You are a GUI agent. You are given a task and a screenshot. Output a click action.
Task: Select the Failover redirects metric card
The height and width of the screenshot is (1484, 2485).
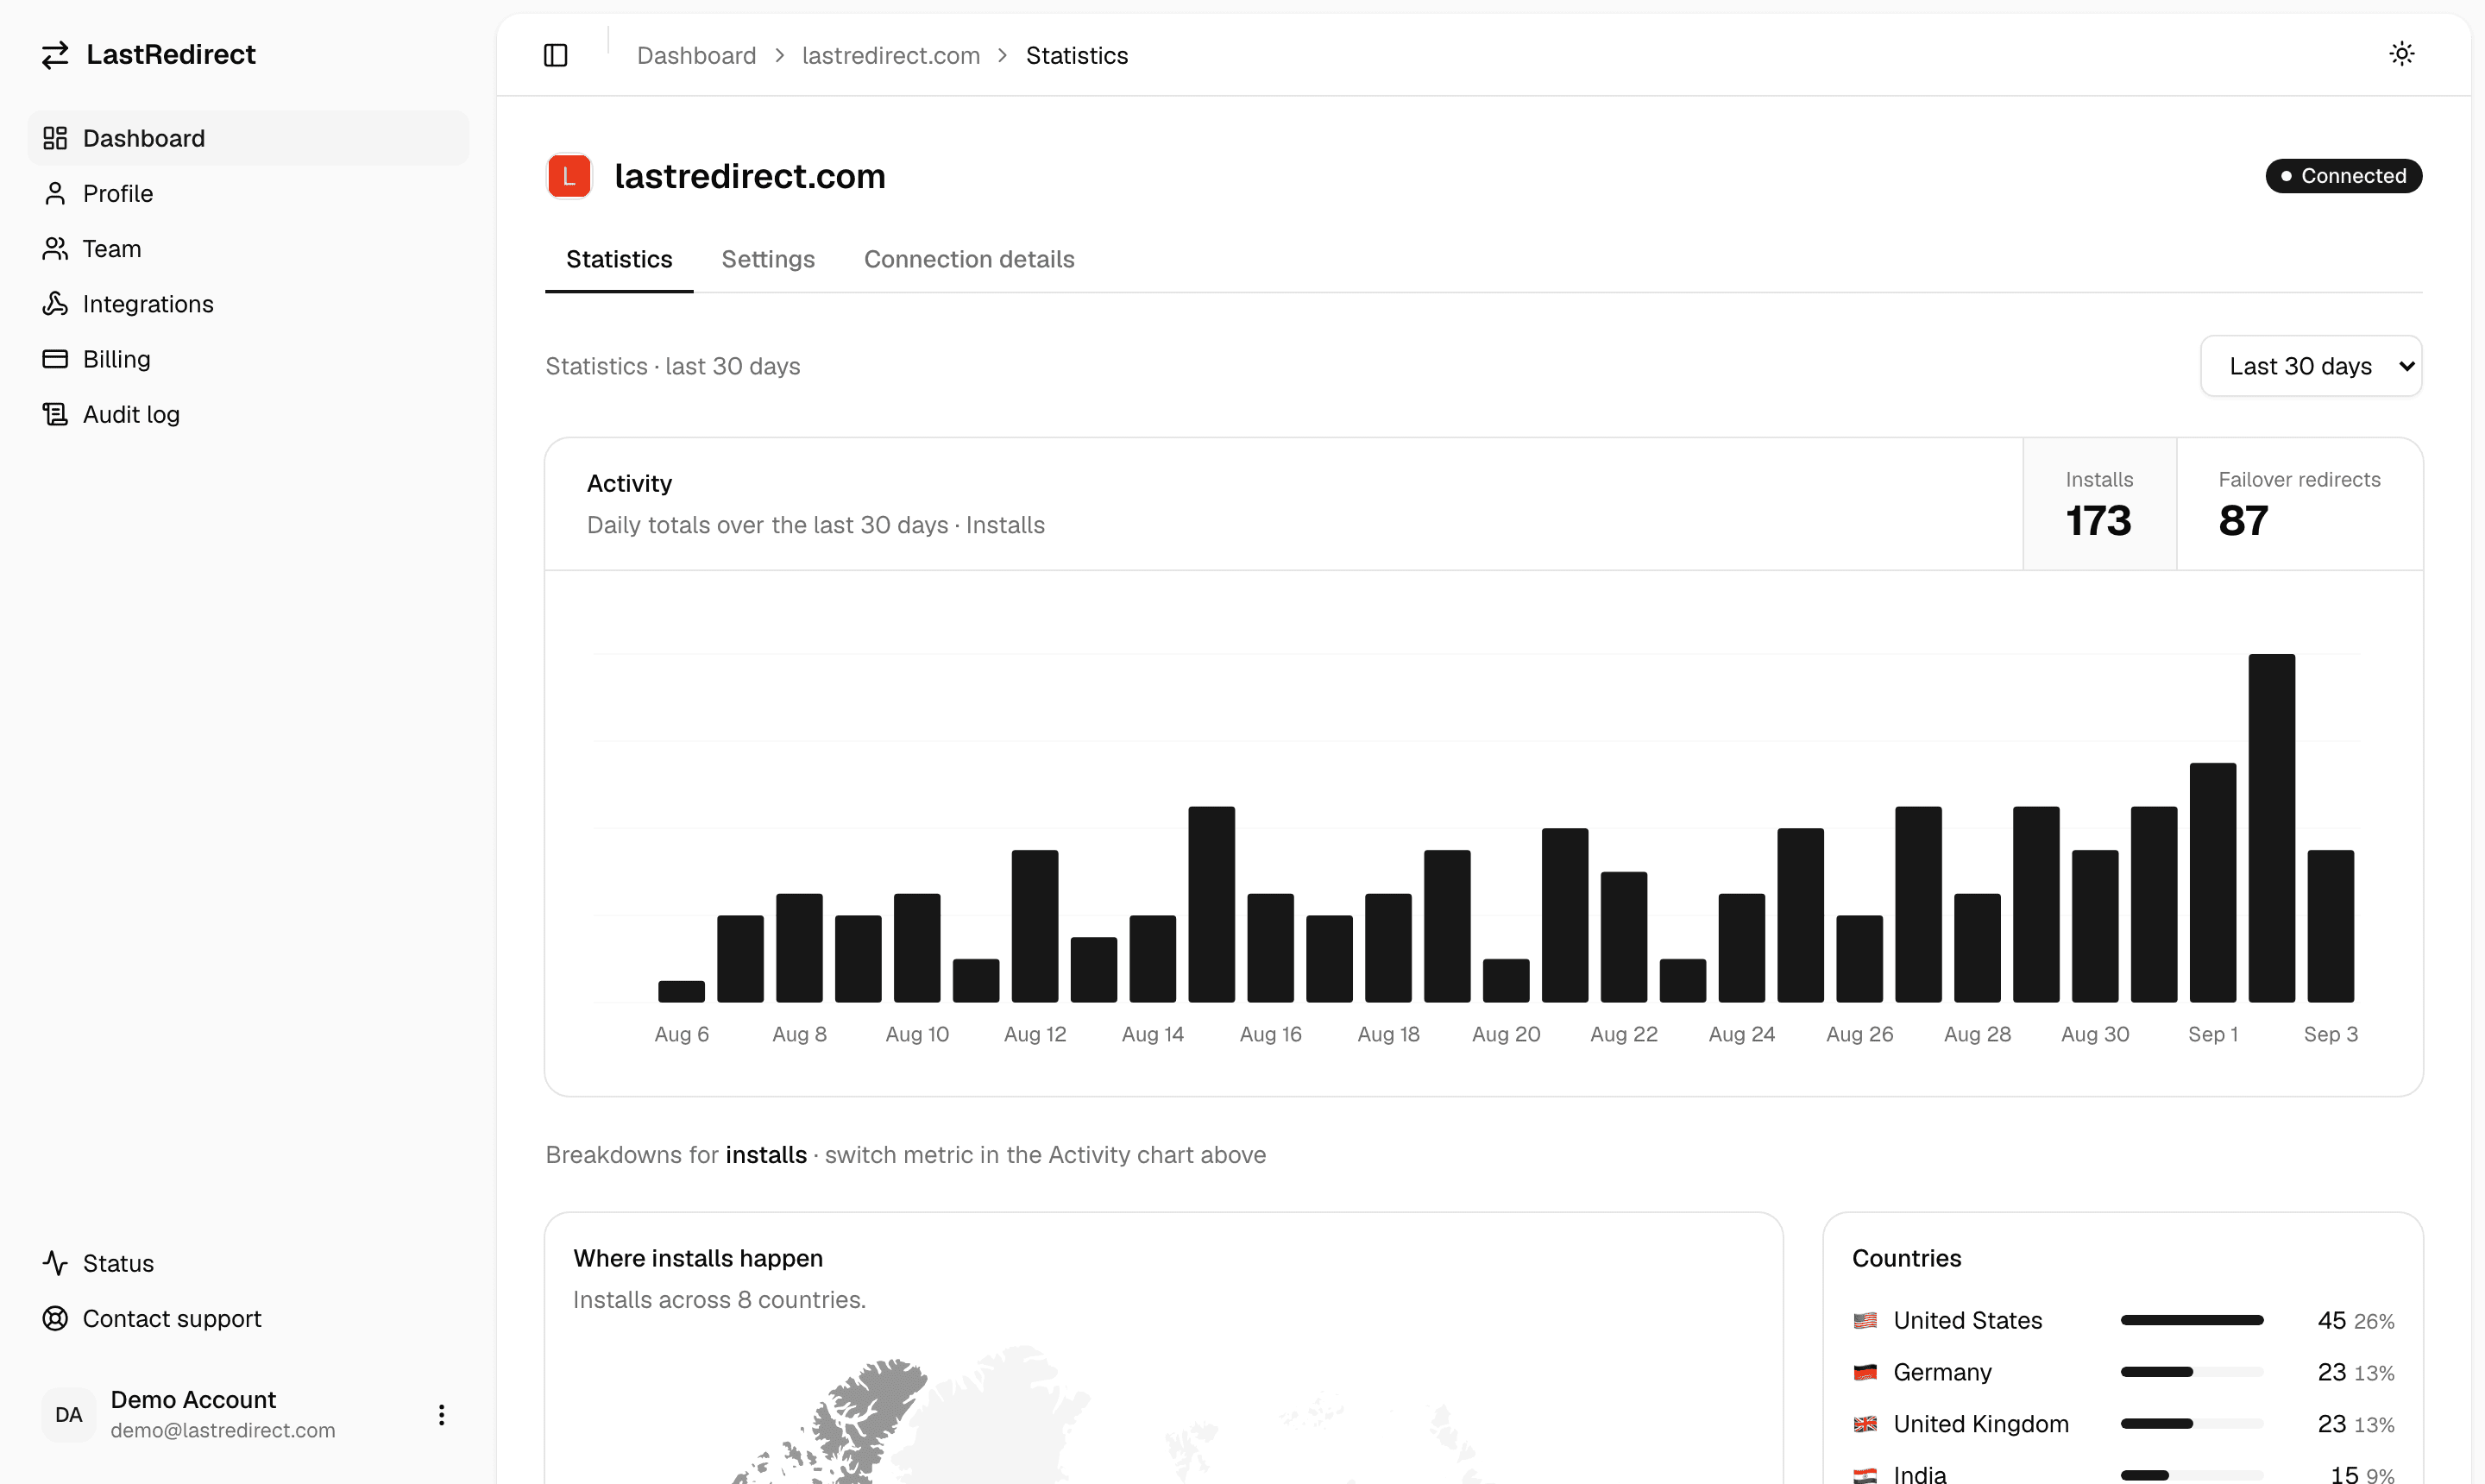click(2299, 504)
